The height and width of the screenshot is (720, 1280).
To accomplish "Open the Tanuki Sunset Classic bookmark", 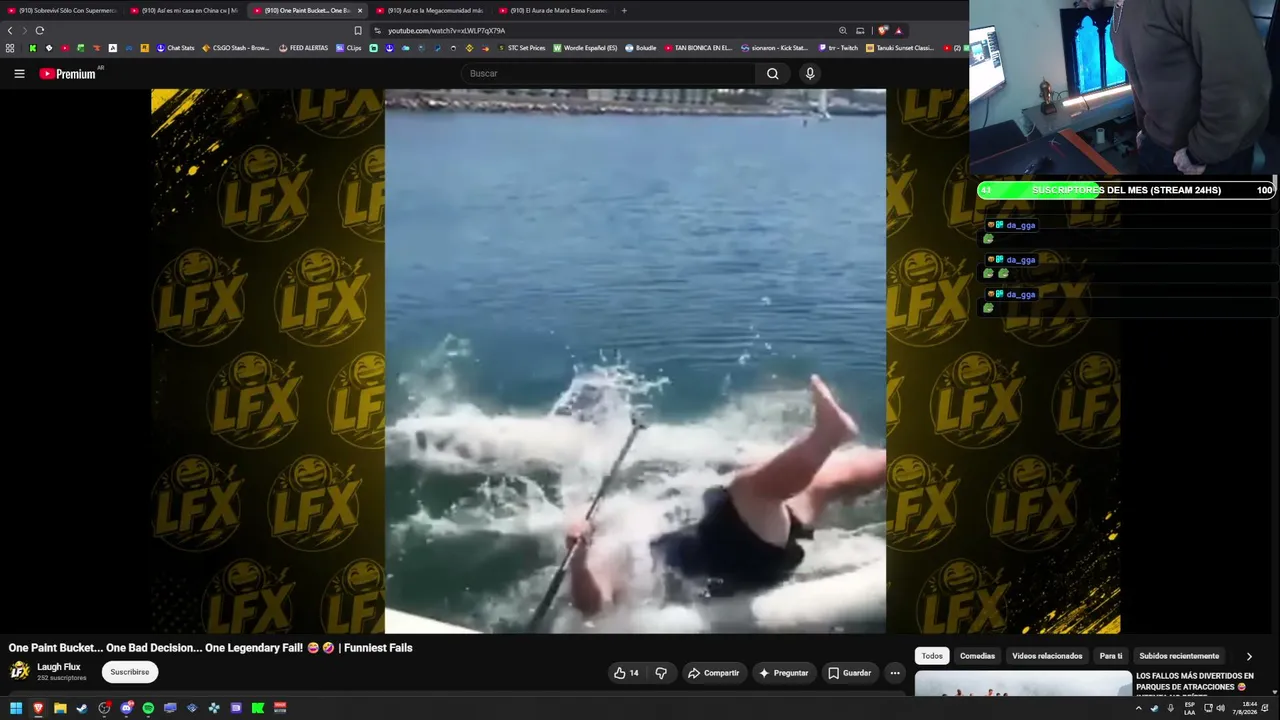I will tap(900, 48).
